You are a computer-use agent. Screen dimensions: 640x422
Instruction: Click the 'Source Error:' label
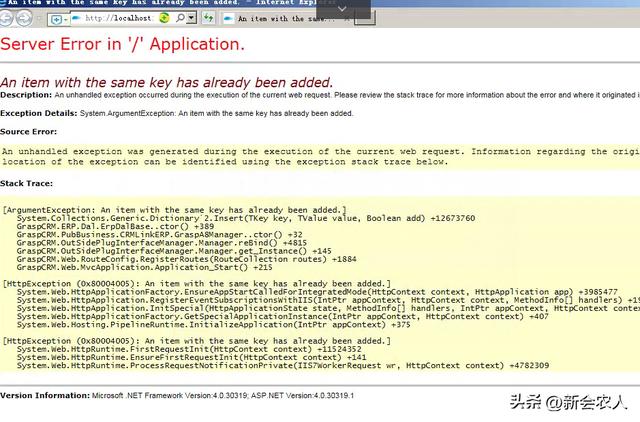tap(28, 132)
